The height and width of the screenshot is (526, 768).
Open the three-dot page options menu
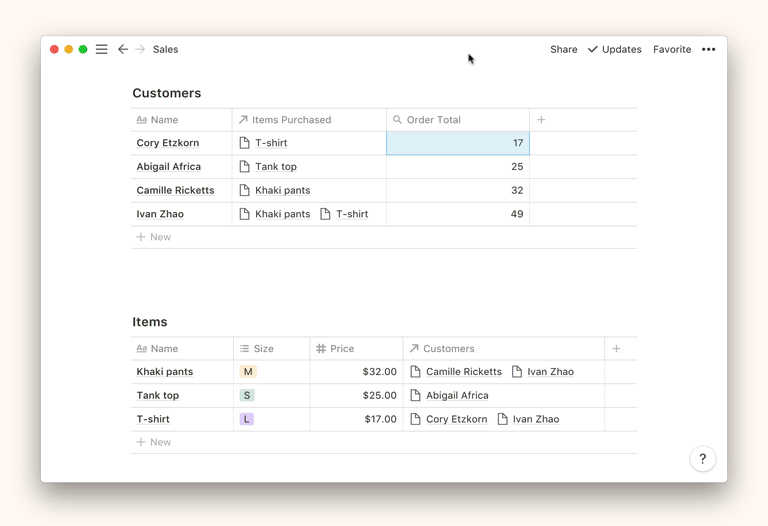[x=708, y=49]
